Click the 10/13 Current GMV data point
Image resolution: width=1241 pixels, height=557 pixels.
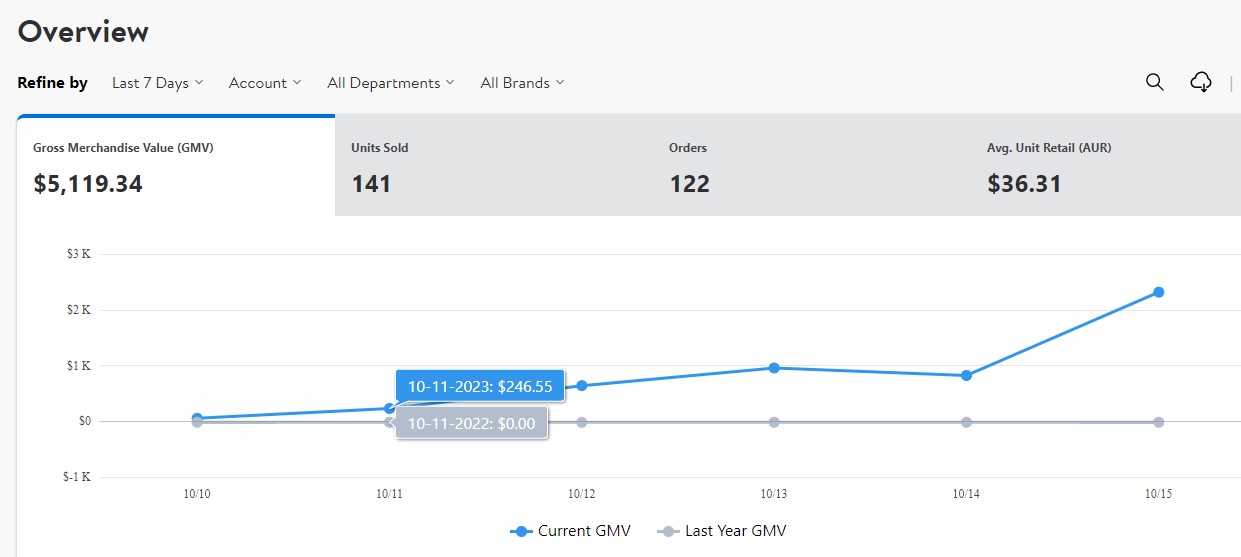pyautogui.click(x=774, y=368)
